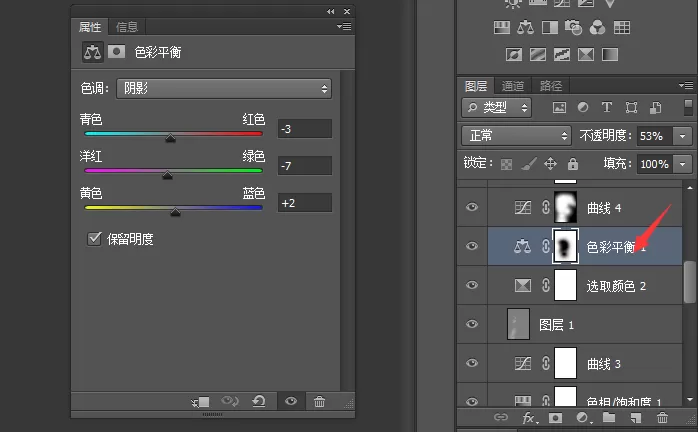Click the 洋红-绿色 slider handle
698x432 pixels.
coord(167,175)
